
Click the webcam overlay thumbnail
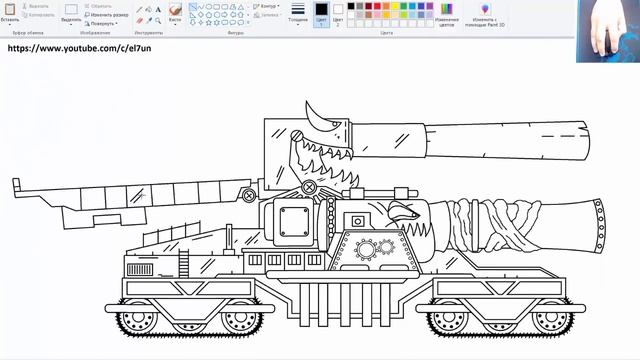(608, 31)
